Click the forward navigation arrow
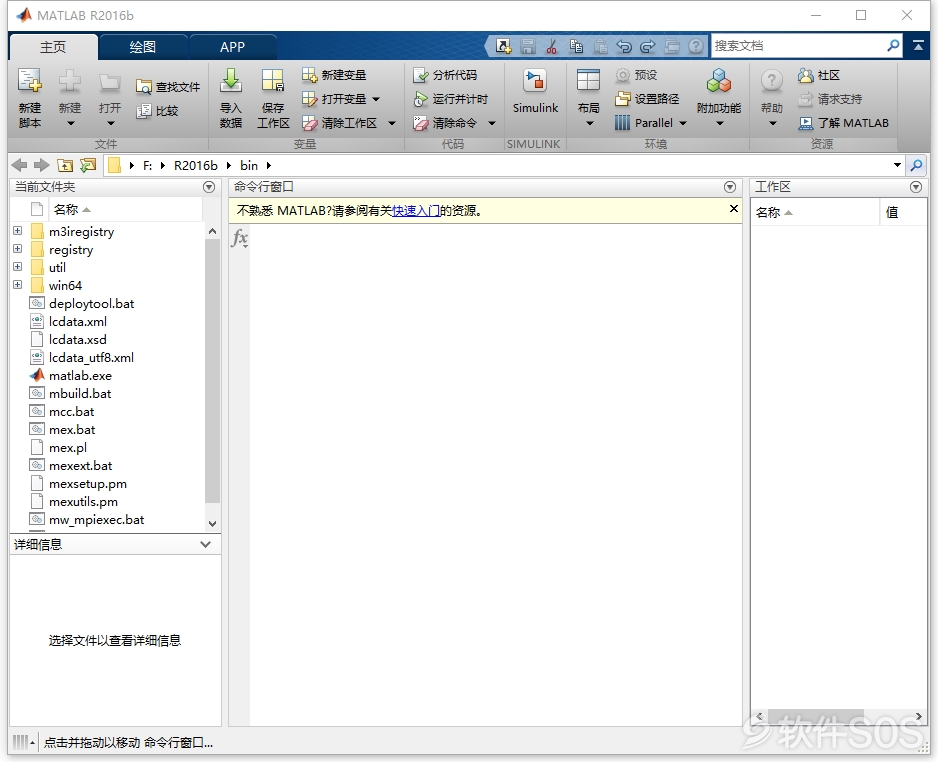Screen dimensions: 938x762 tap(41, 166)
